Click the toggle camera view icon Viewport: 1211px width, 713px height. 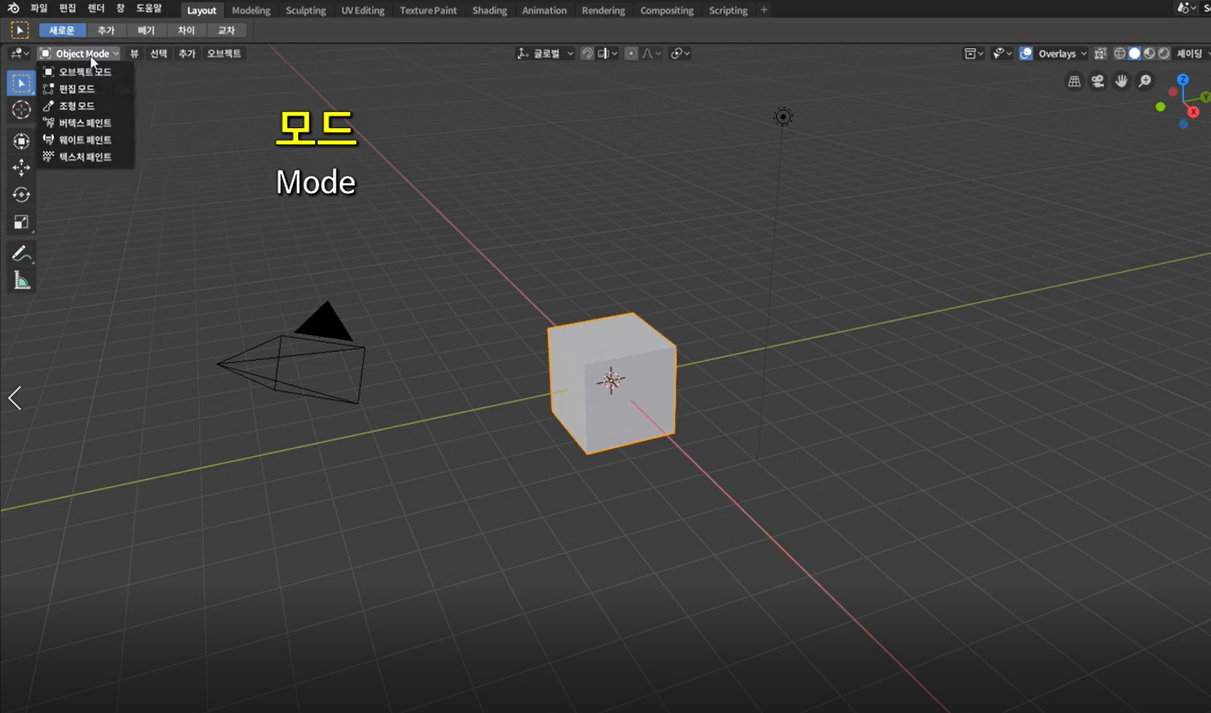pyautogui.click(x=1097, y=81)
